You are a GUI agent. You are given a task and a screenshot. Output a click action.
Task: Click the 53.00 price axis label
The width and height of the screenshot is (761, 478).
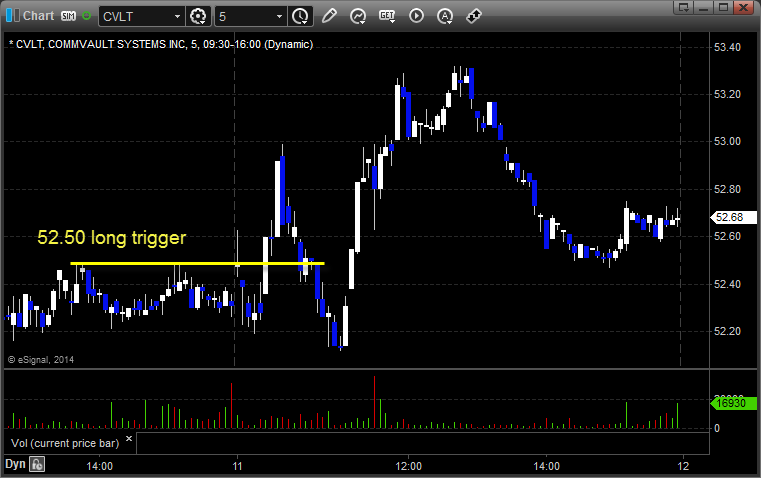[727, 141]
